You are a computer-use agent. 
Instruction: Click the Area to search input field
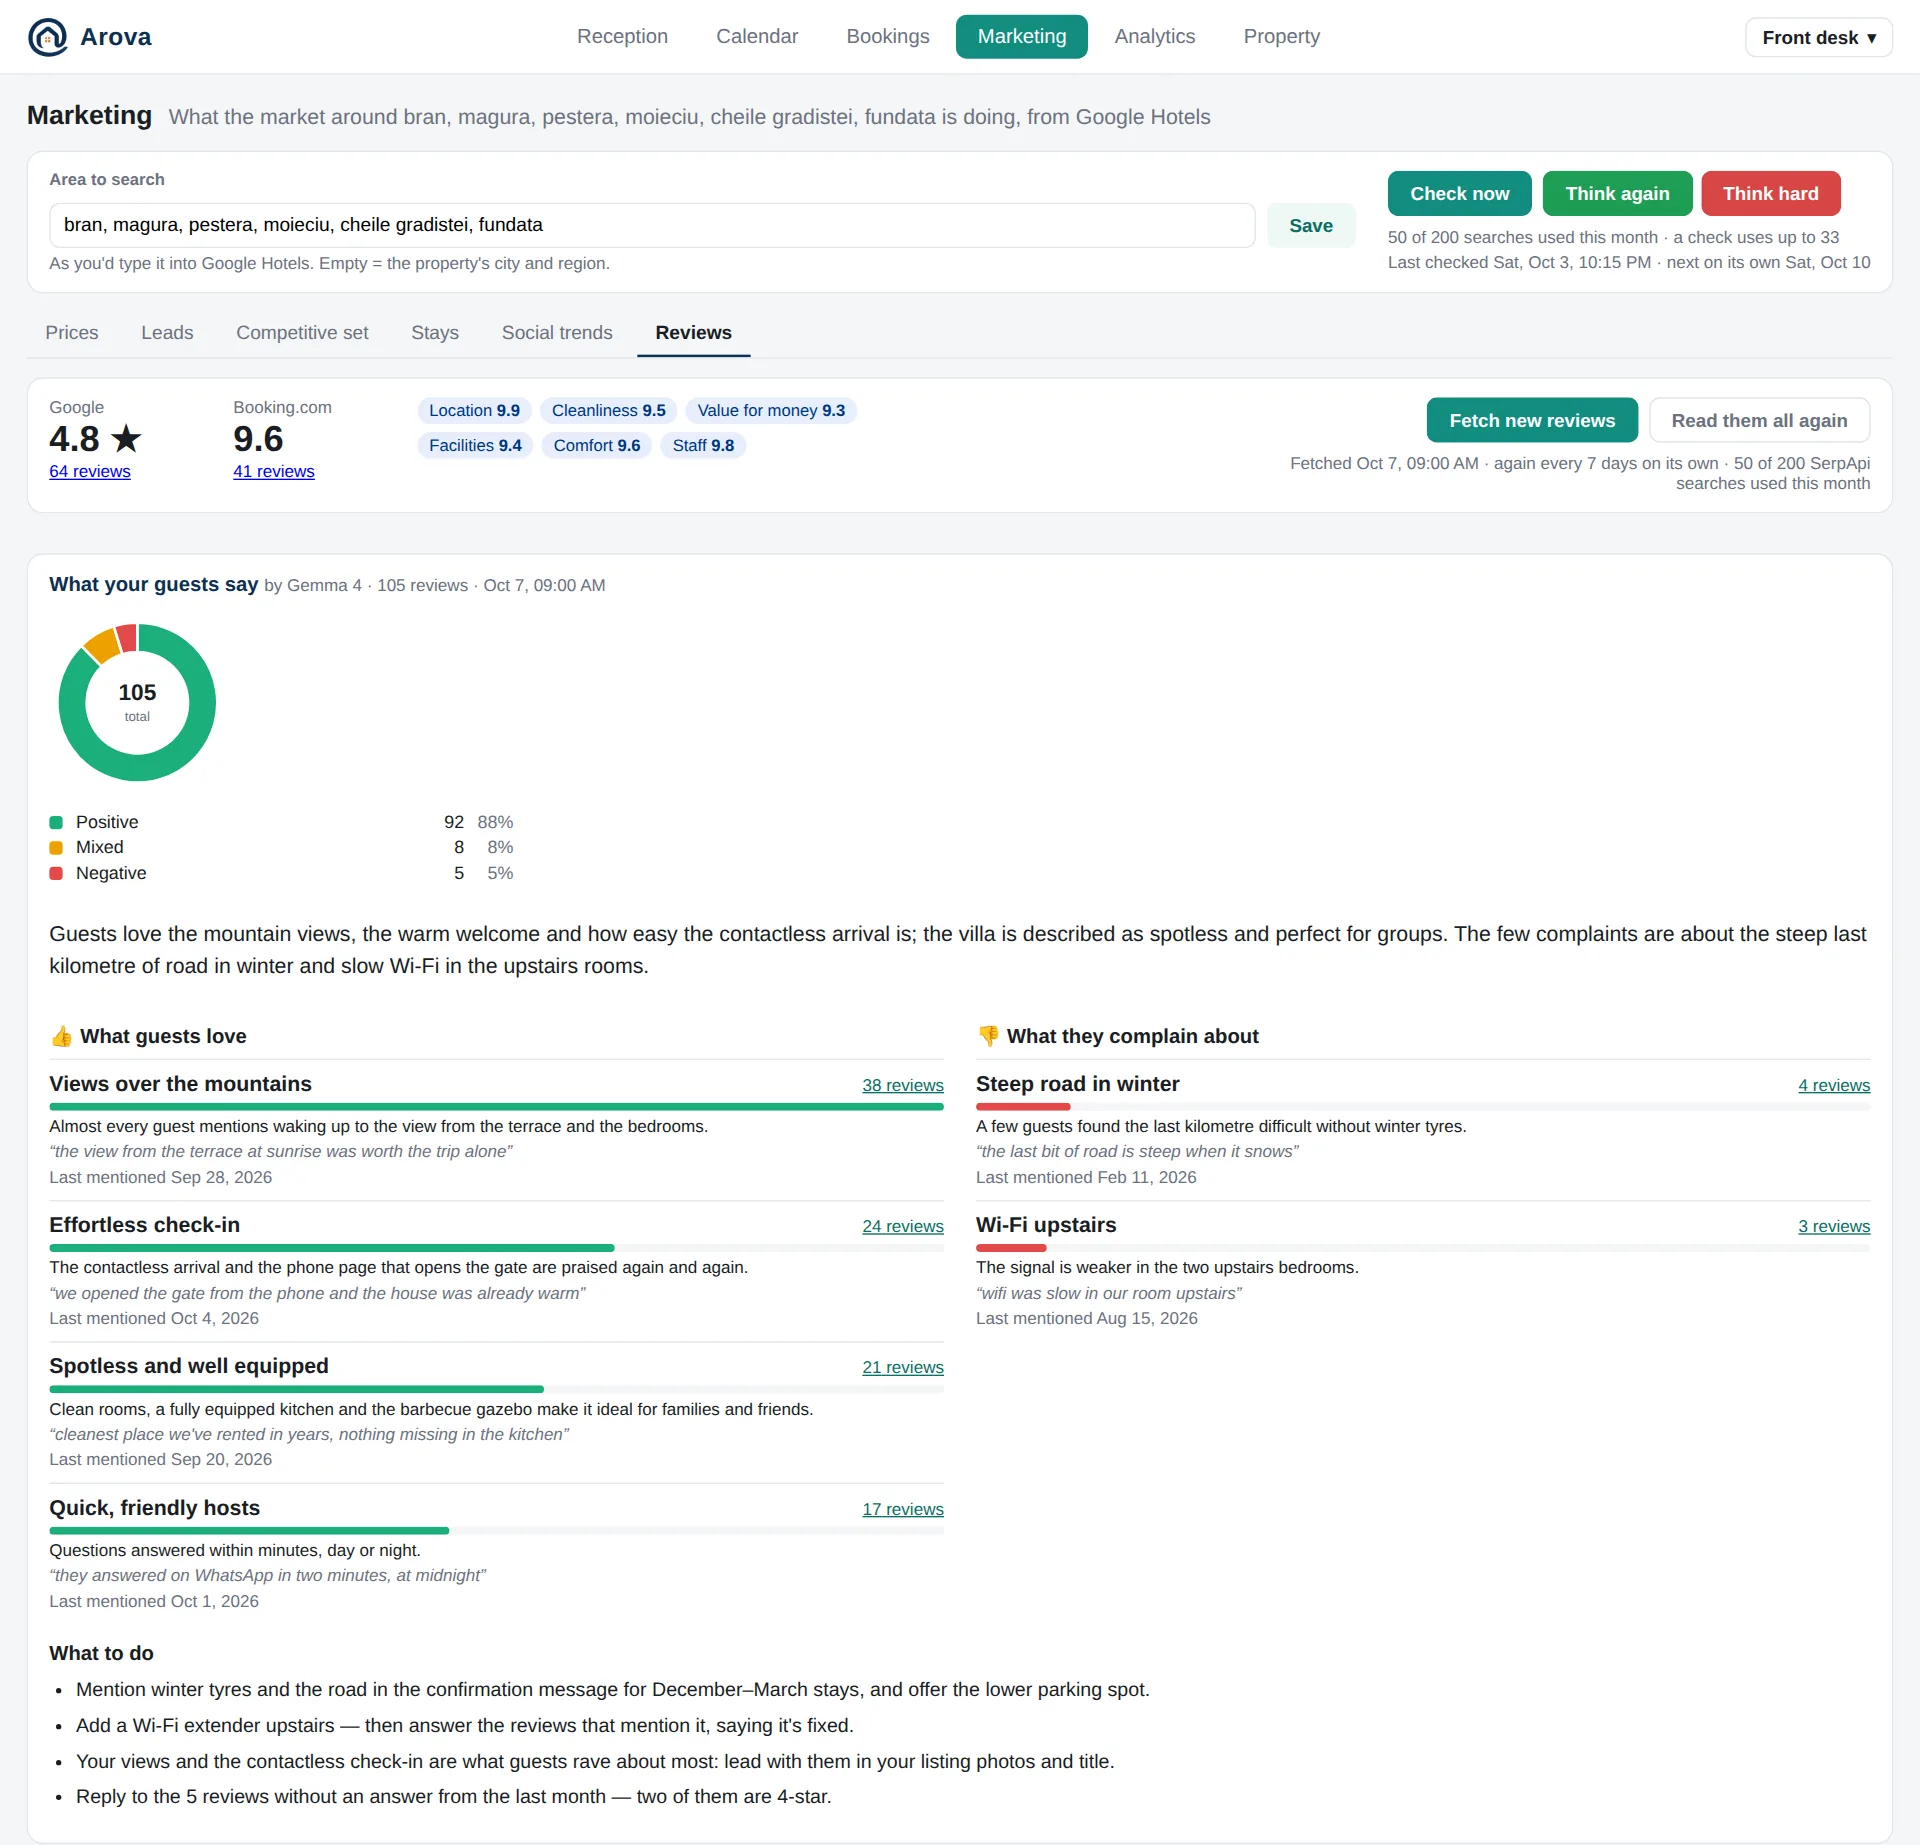click(652, 225)
